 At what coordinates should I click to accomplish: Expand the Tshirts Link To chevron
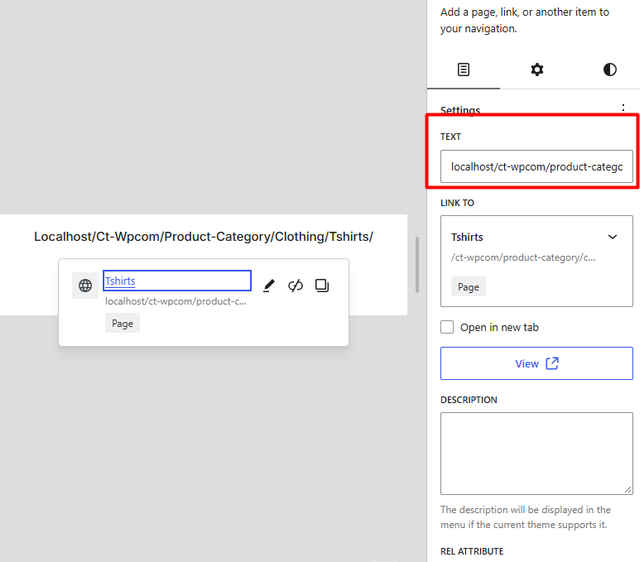point(612,237)
